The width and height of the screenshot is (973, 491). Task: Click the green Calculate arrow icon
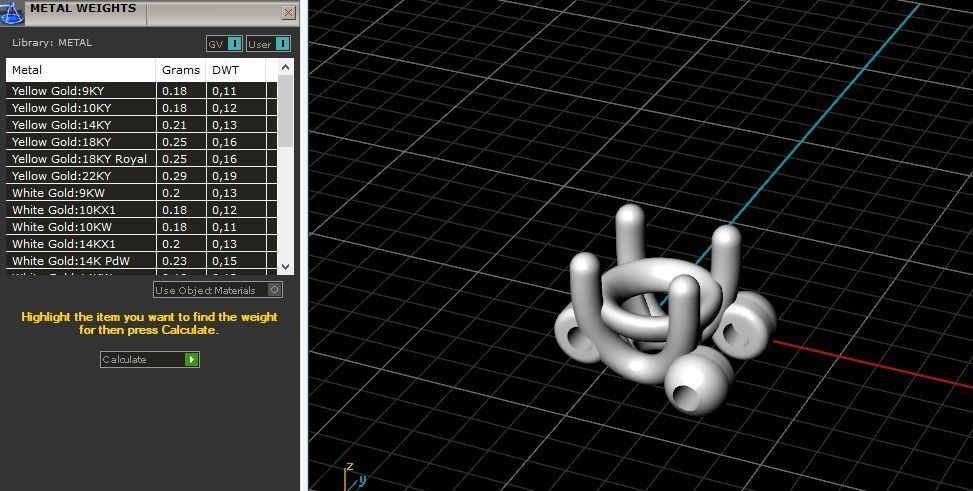click(x=192, y=359)
